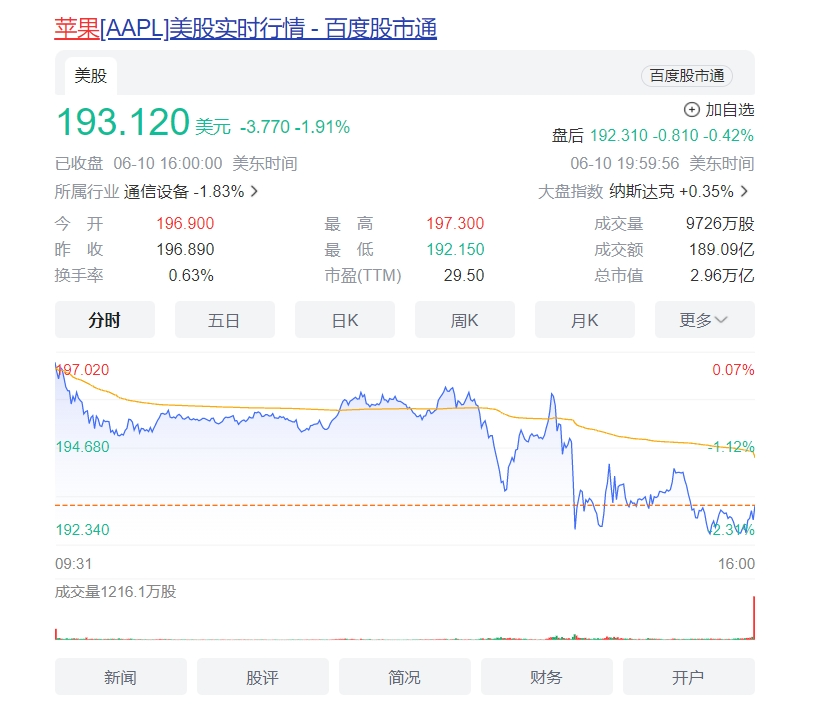This screenshot has width=837, height=707.
Task: Click the 盘后 price 192.310
Action: click(x=619, y=136)
